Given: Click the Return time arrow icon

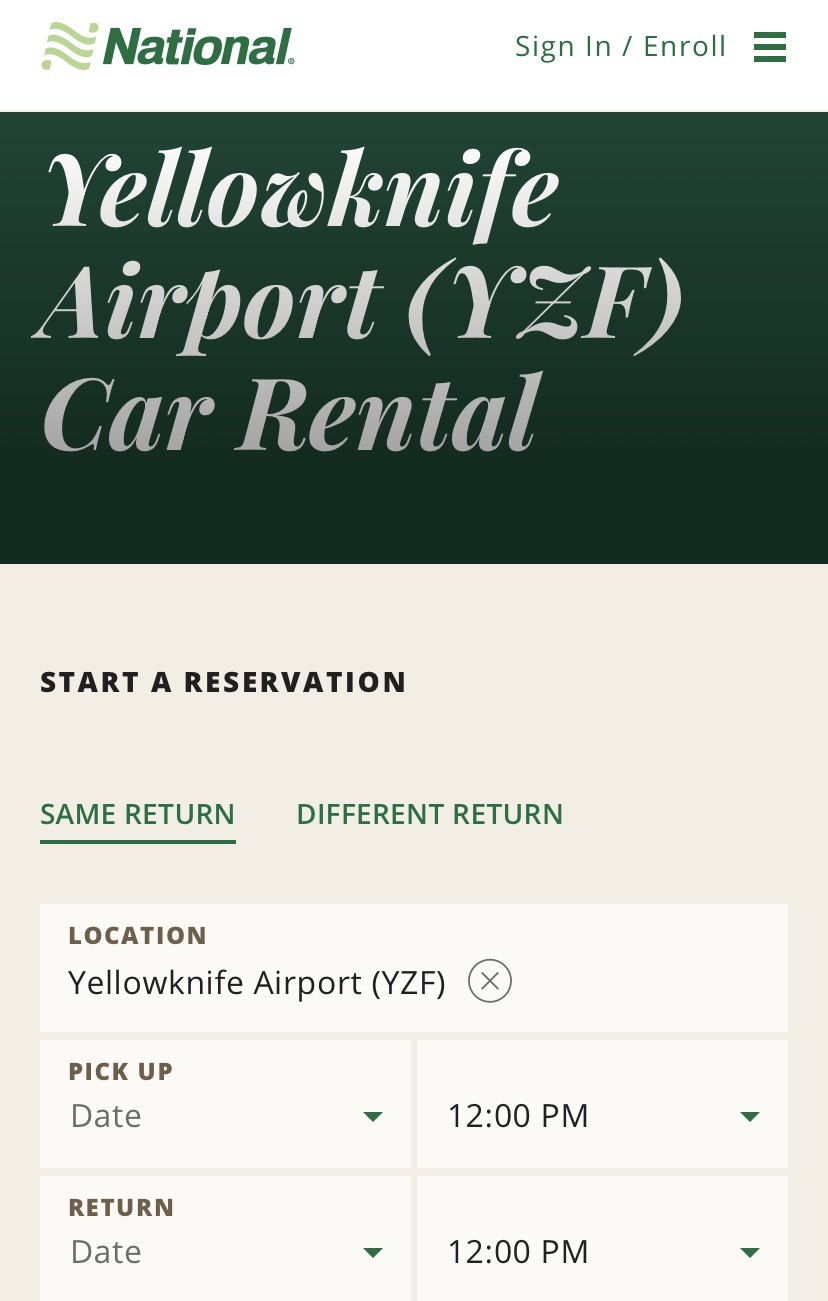Looking at the screenshot, I should (750, 1252).
